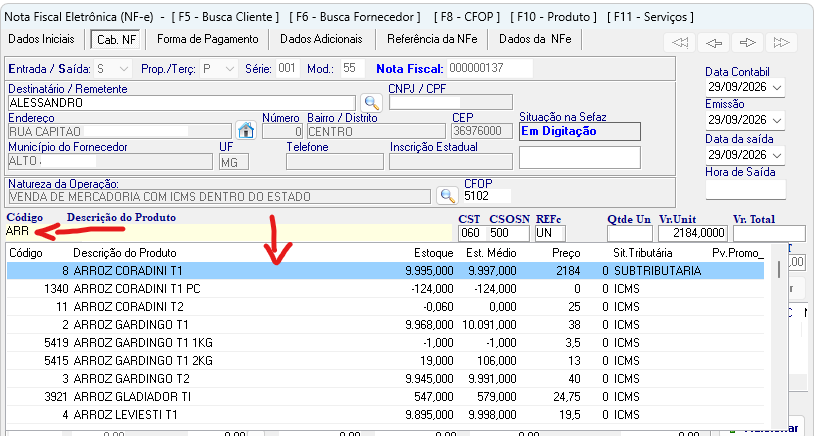Go to the next record arrow button

747,42
